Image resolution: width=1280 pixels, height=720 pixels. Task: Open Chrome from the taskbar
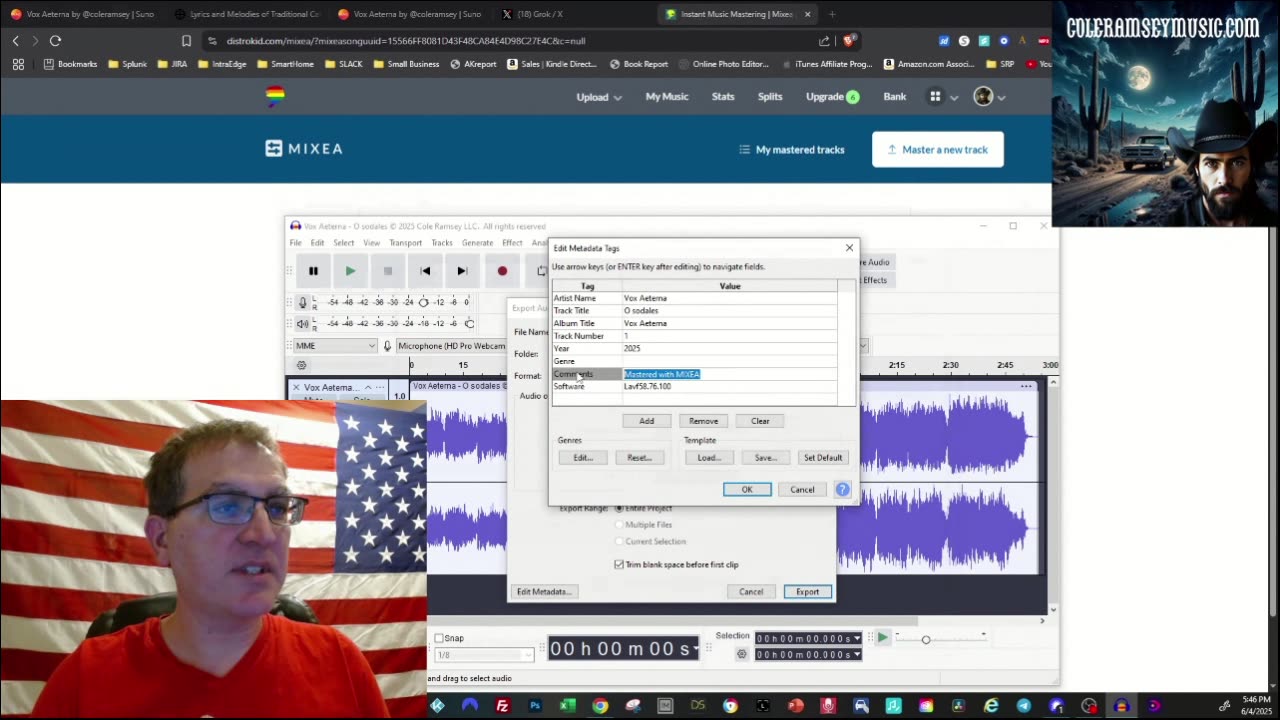coord(600,706)
